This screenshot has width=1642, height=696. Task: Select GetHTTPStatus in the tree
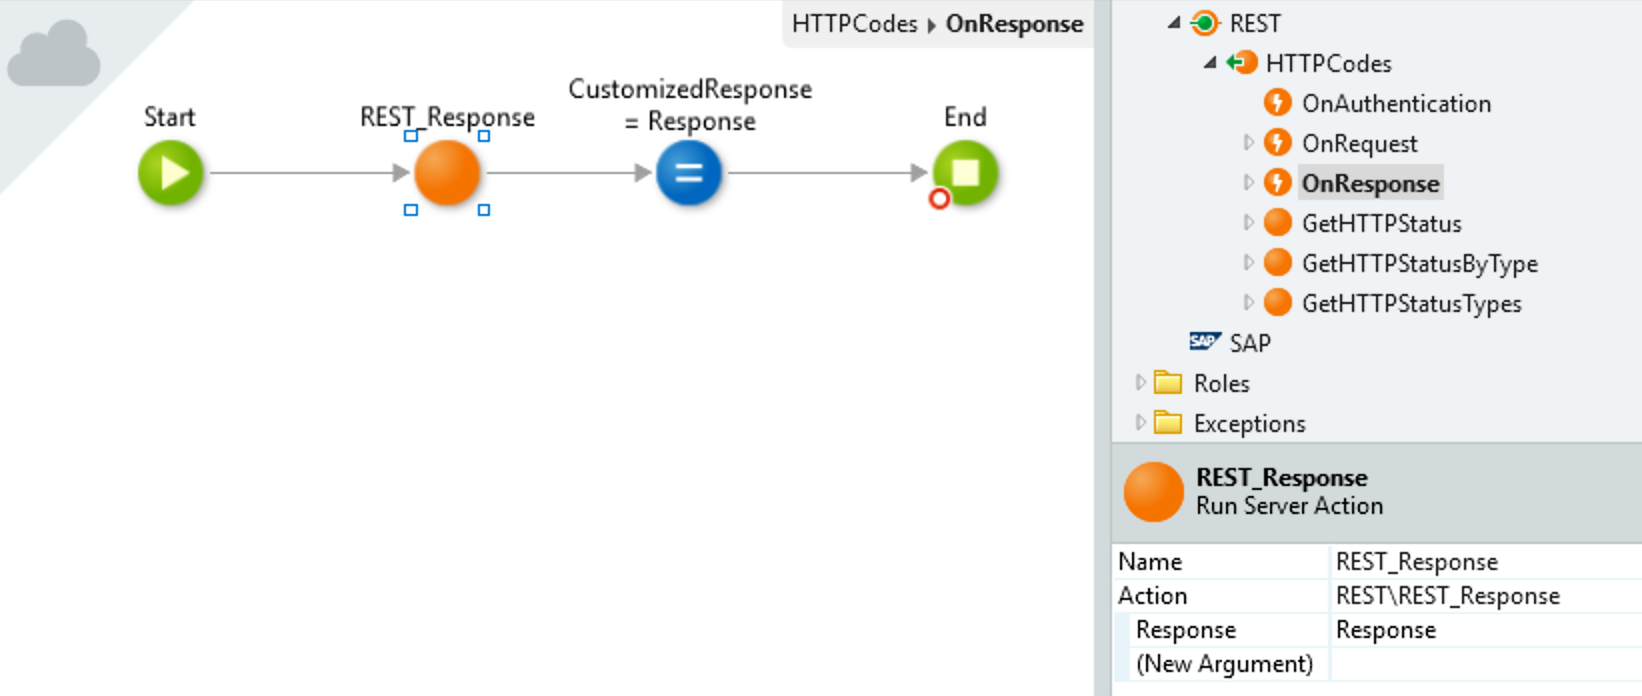pos(1381,223)
